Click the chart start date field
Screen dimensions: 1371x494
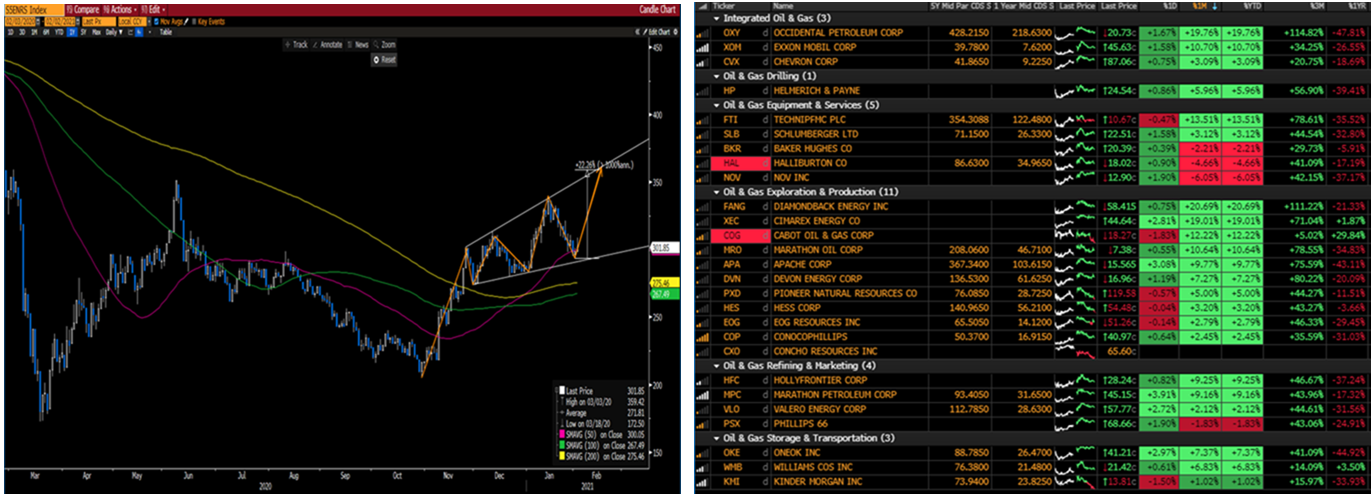coord(20,21)
